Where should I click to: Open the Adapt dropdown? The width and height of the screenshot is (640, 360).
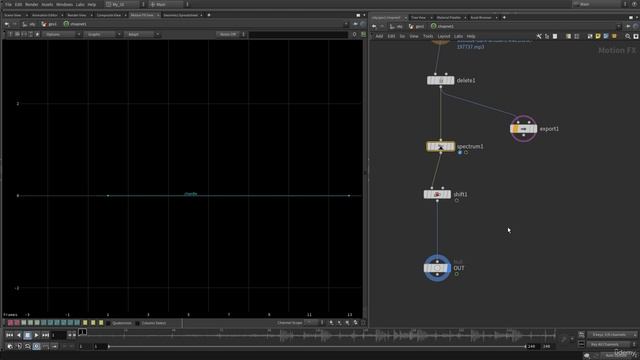coord(141,34)
